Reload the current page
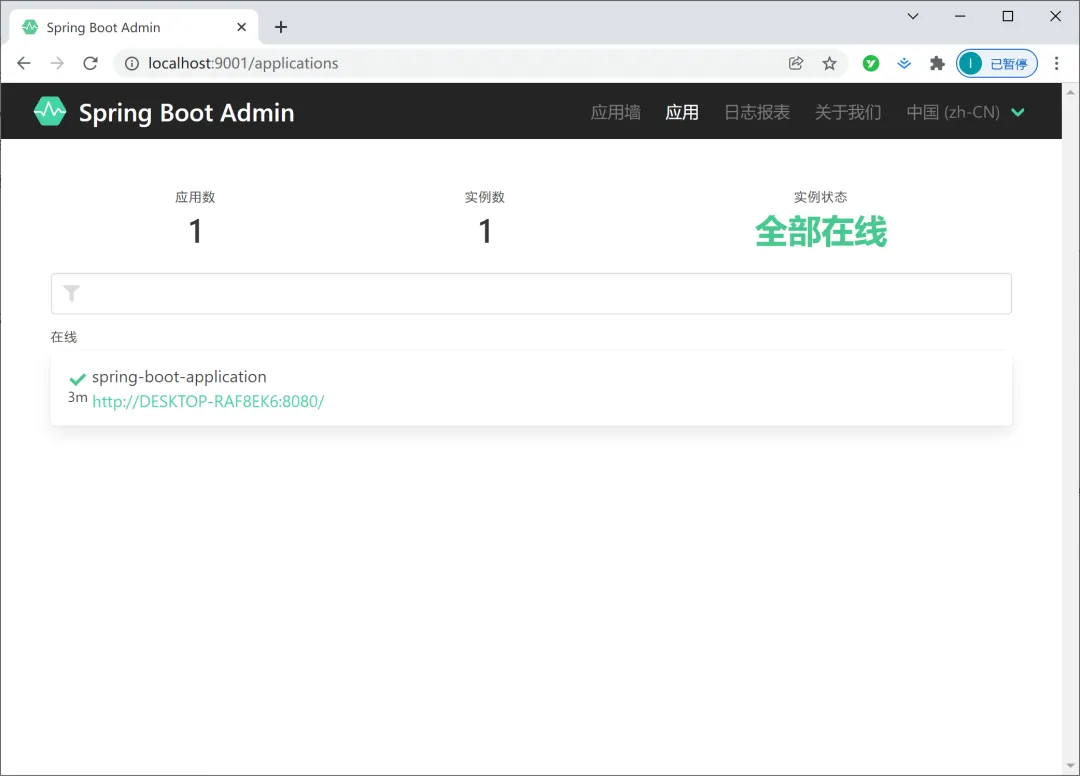Viewport: 1080px width, 776px height. point(91,63)
